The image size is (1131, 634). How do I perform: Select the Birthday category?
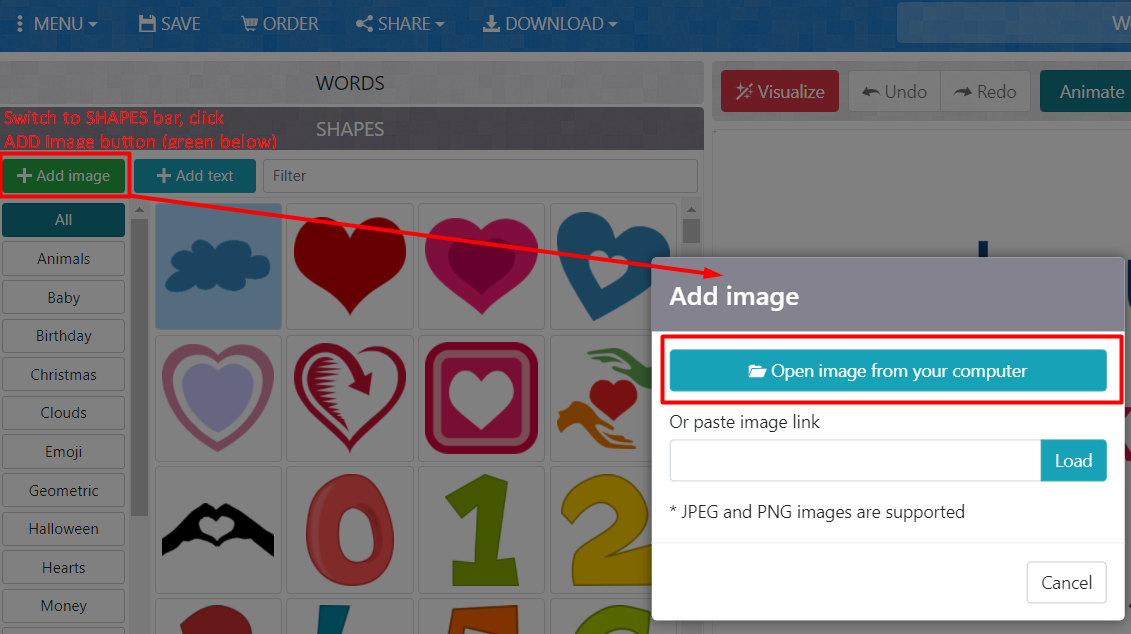(x=63, y=336)
